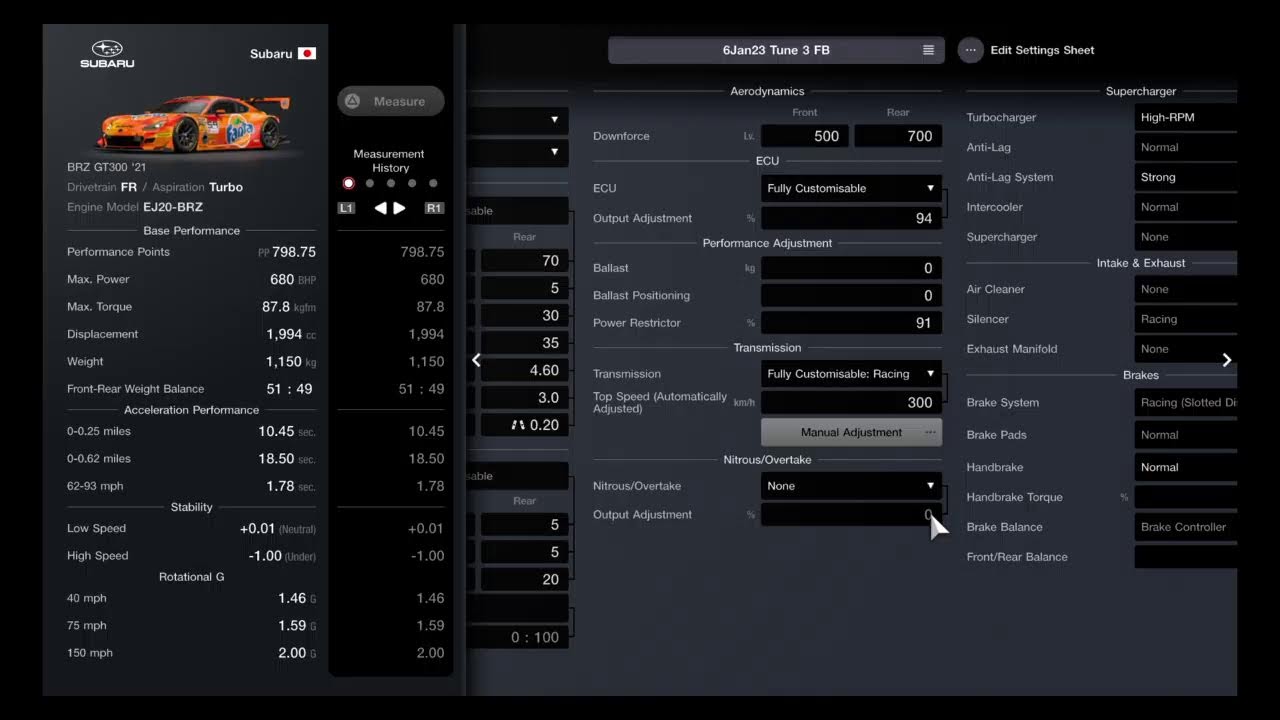1280x720 pixels.
Task: Edit the Ballast Positioning field
Action: [x=851, y=295]
